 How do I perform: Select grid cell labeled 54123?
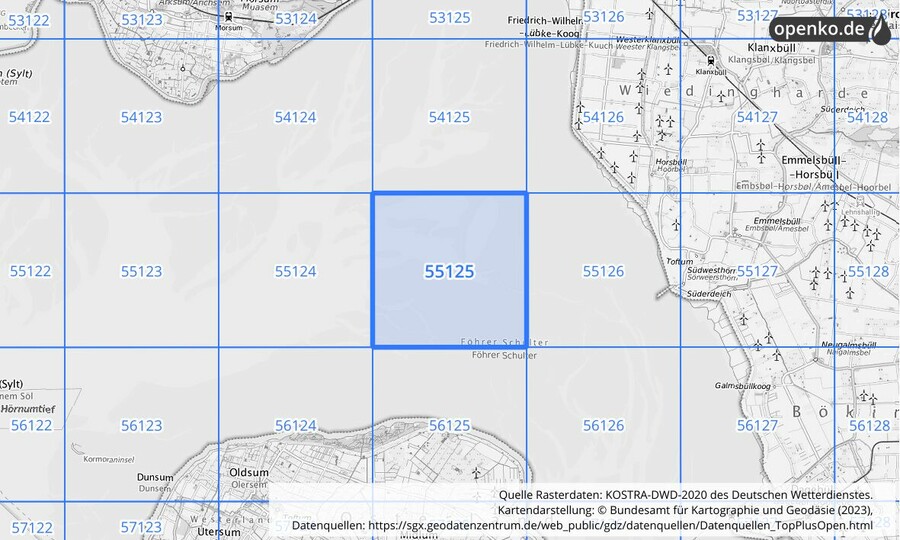tap(141, 116)
